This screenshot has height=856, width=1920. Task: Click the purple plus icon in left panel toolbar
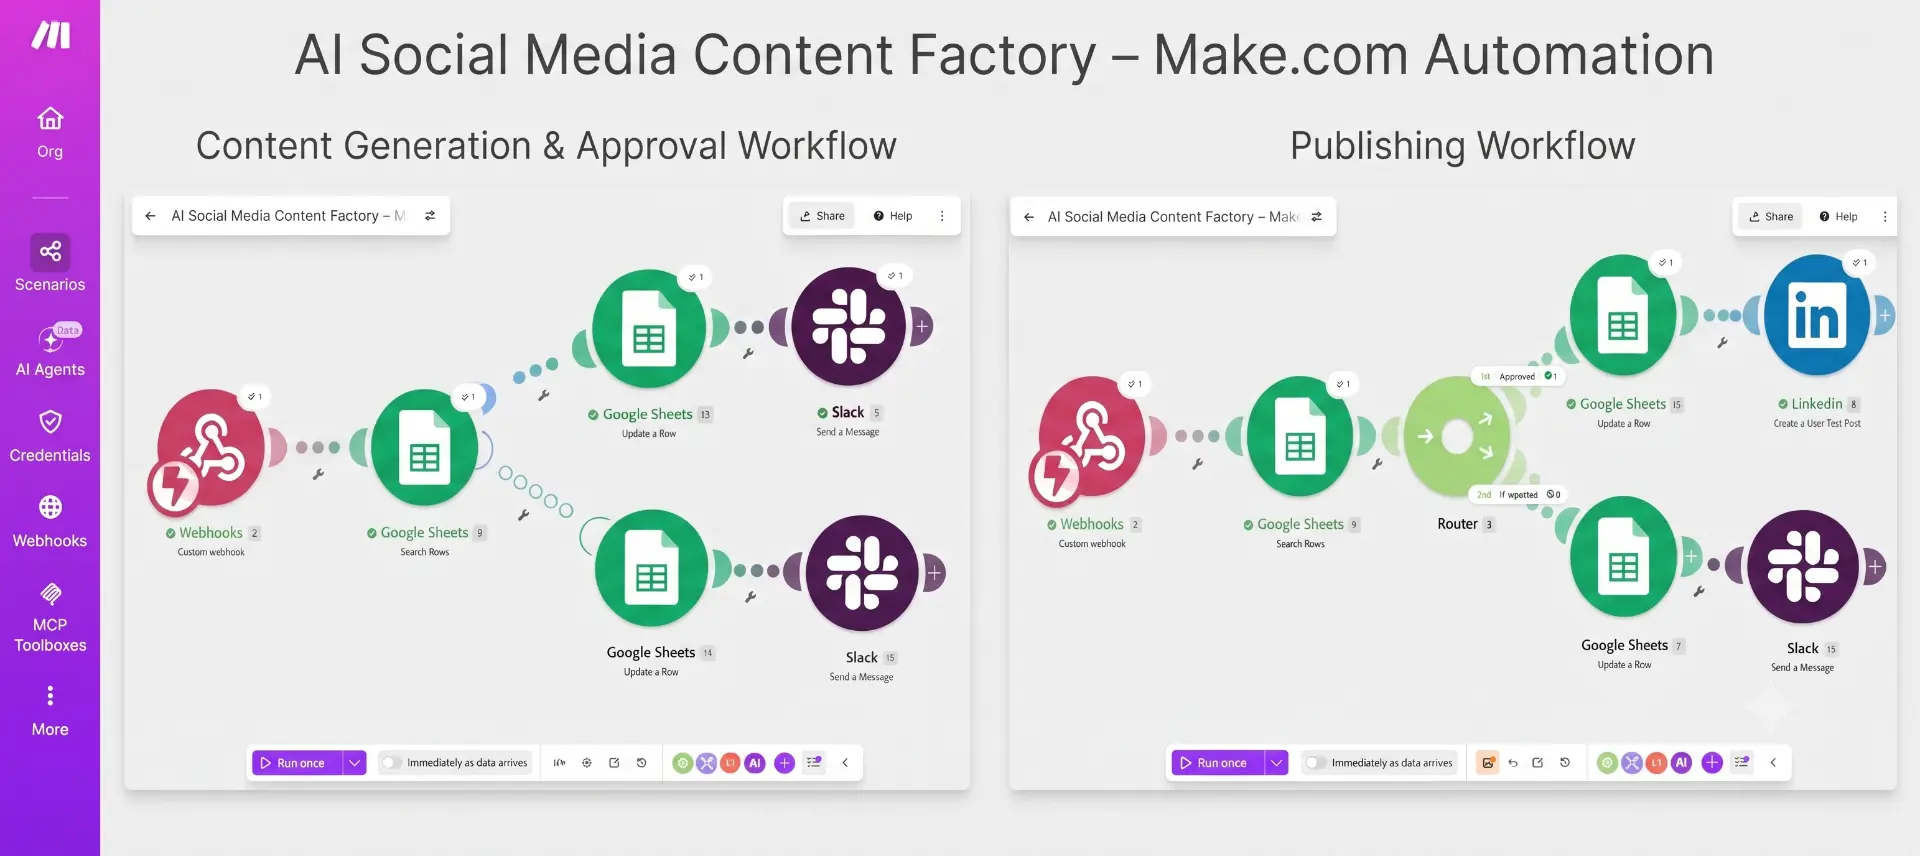click(785, 763)
